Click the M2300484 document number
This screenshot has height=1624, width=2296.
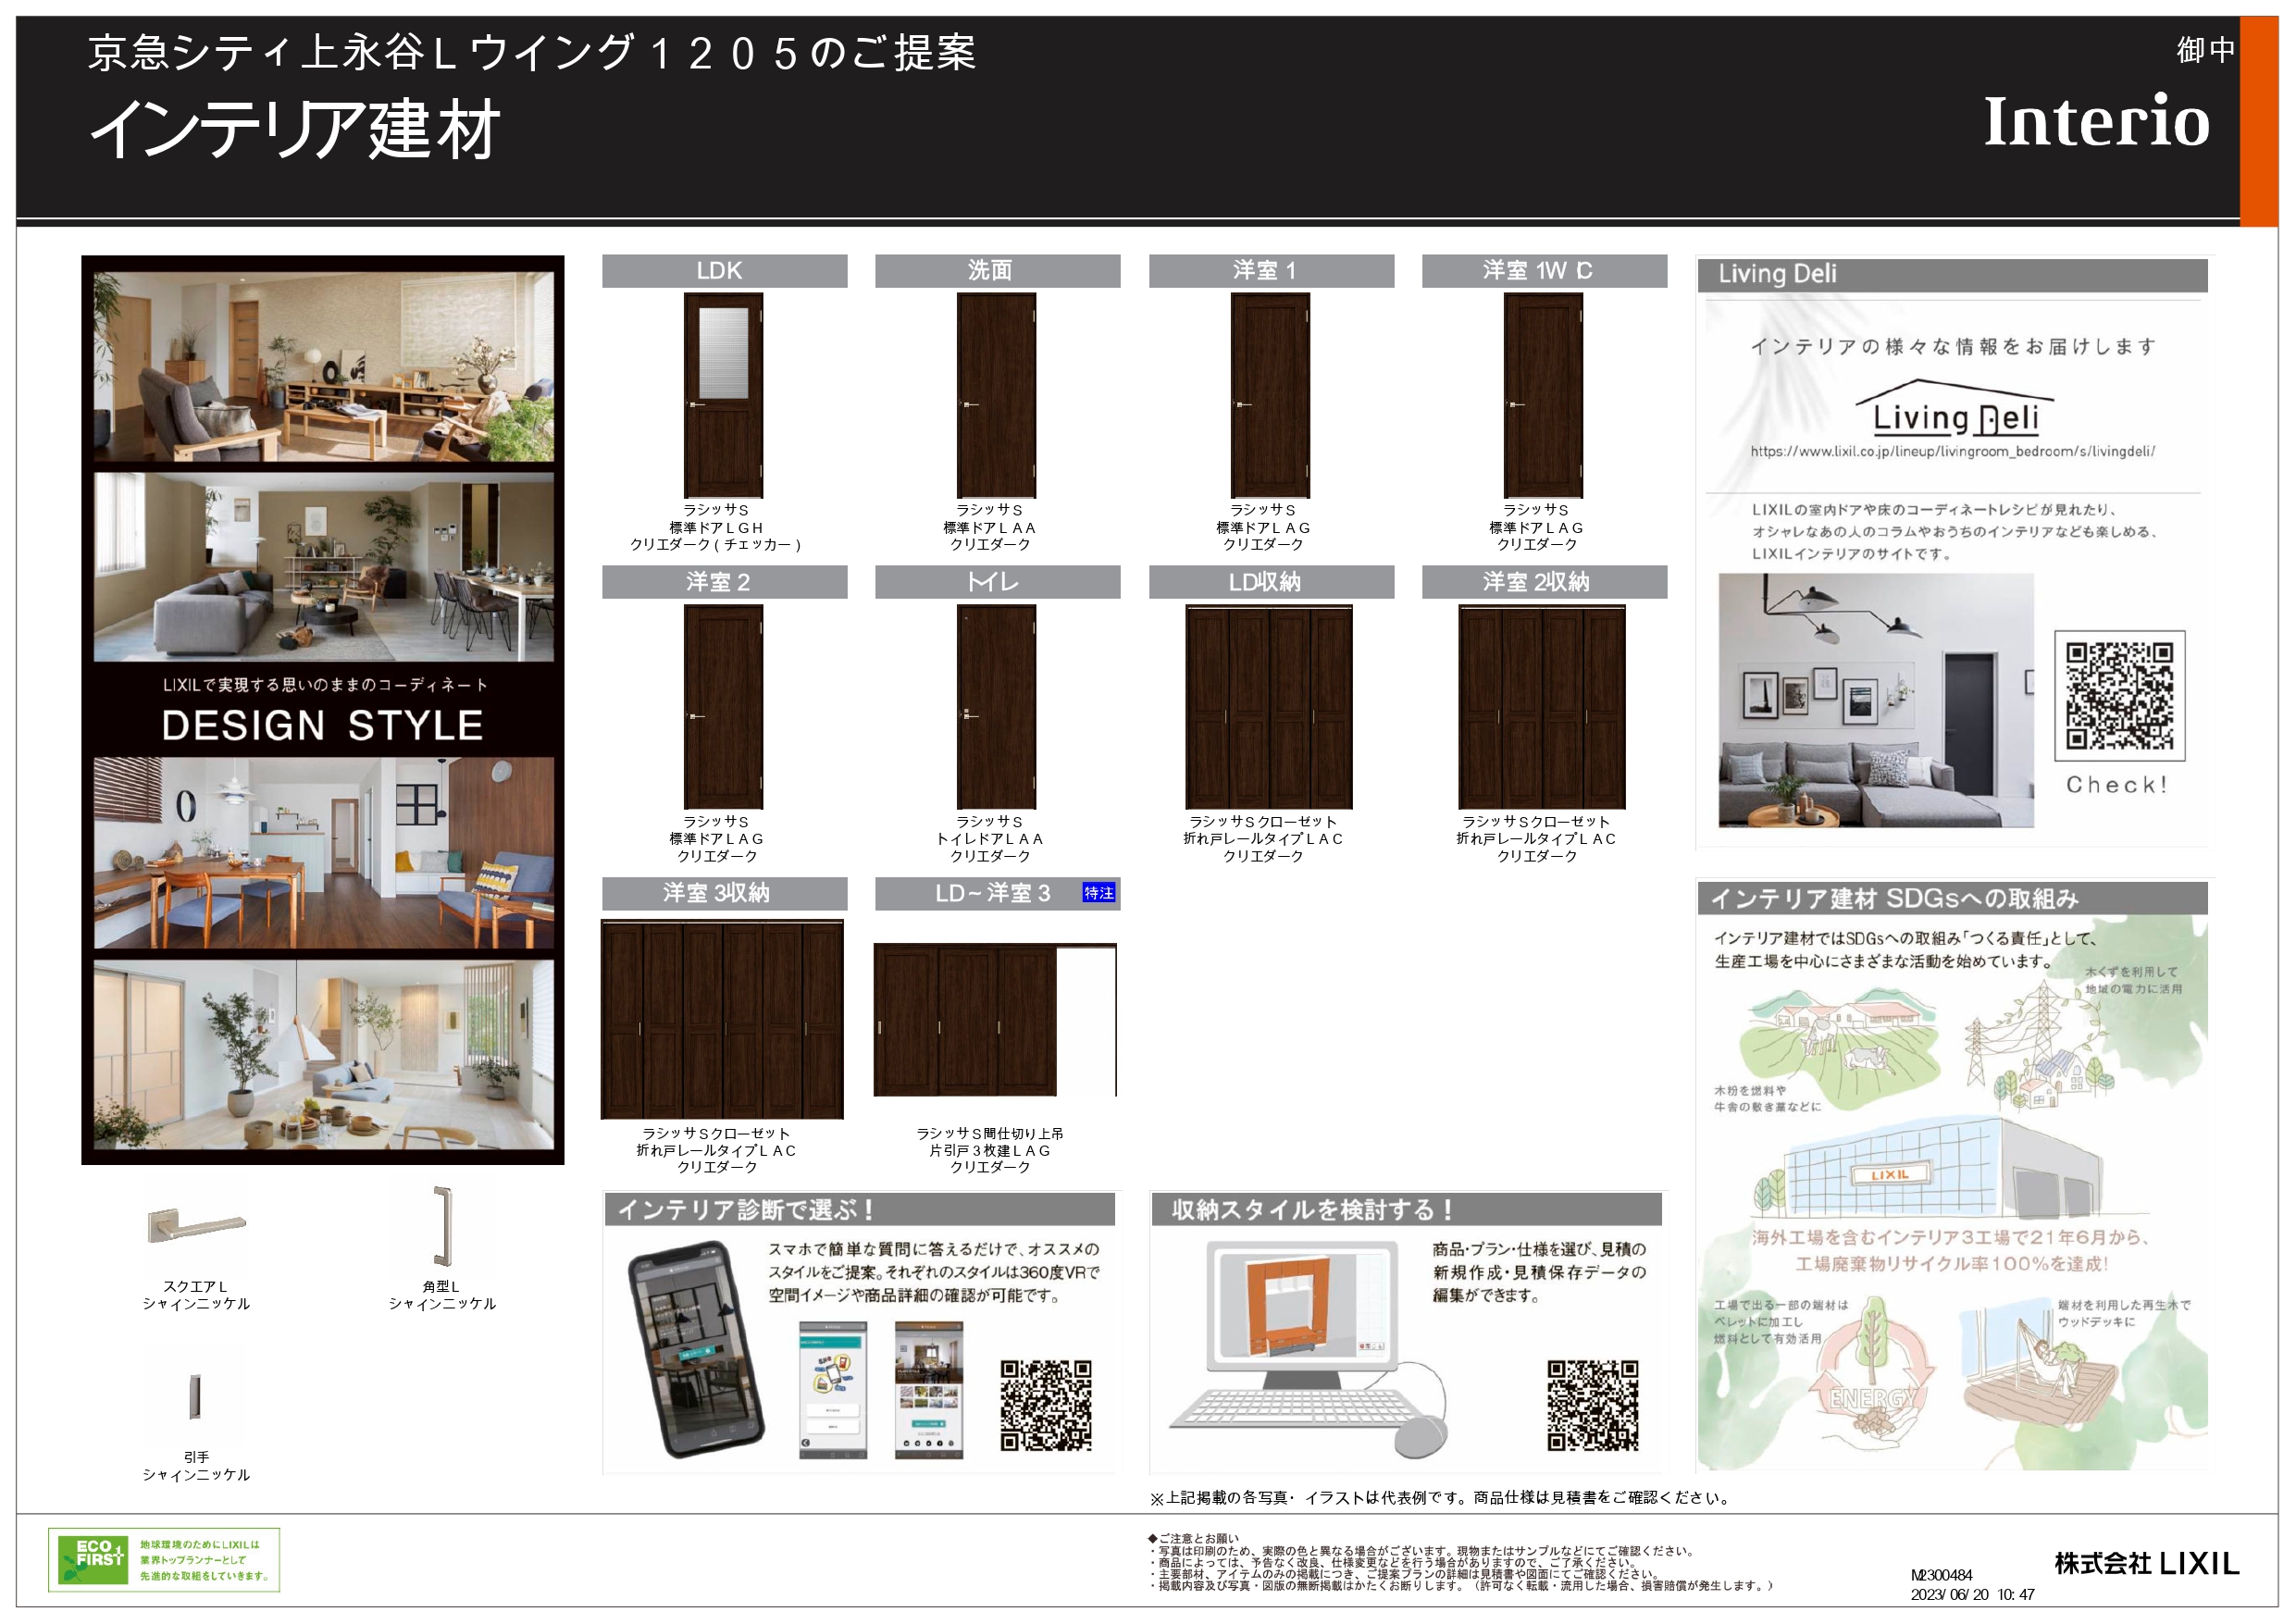pyautogui.click(x=1942, y=1575)
